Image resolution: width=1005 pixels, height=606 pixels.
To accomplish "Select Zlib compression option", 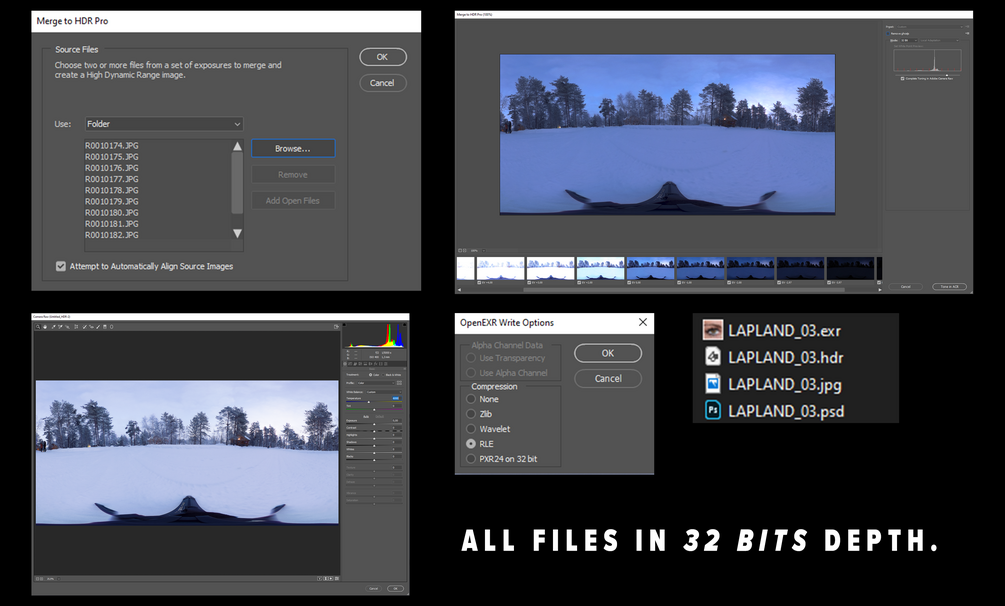I will (471, 414).
